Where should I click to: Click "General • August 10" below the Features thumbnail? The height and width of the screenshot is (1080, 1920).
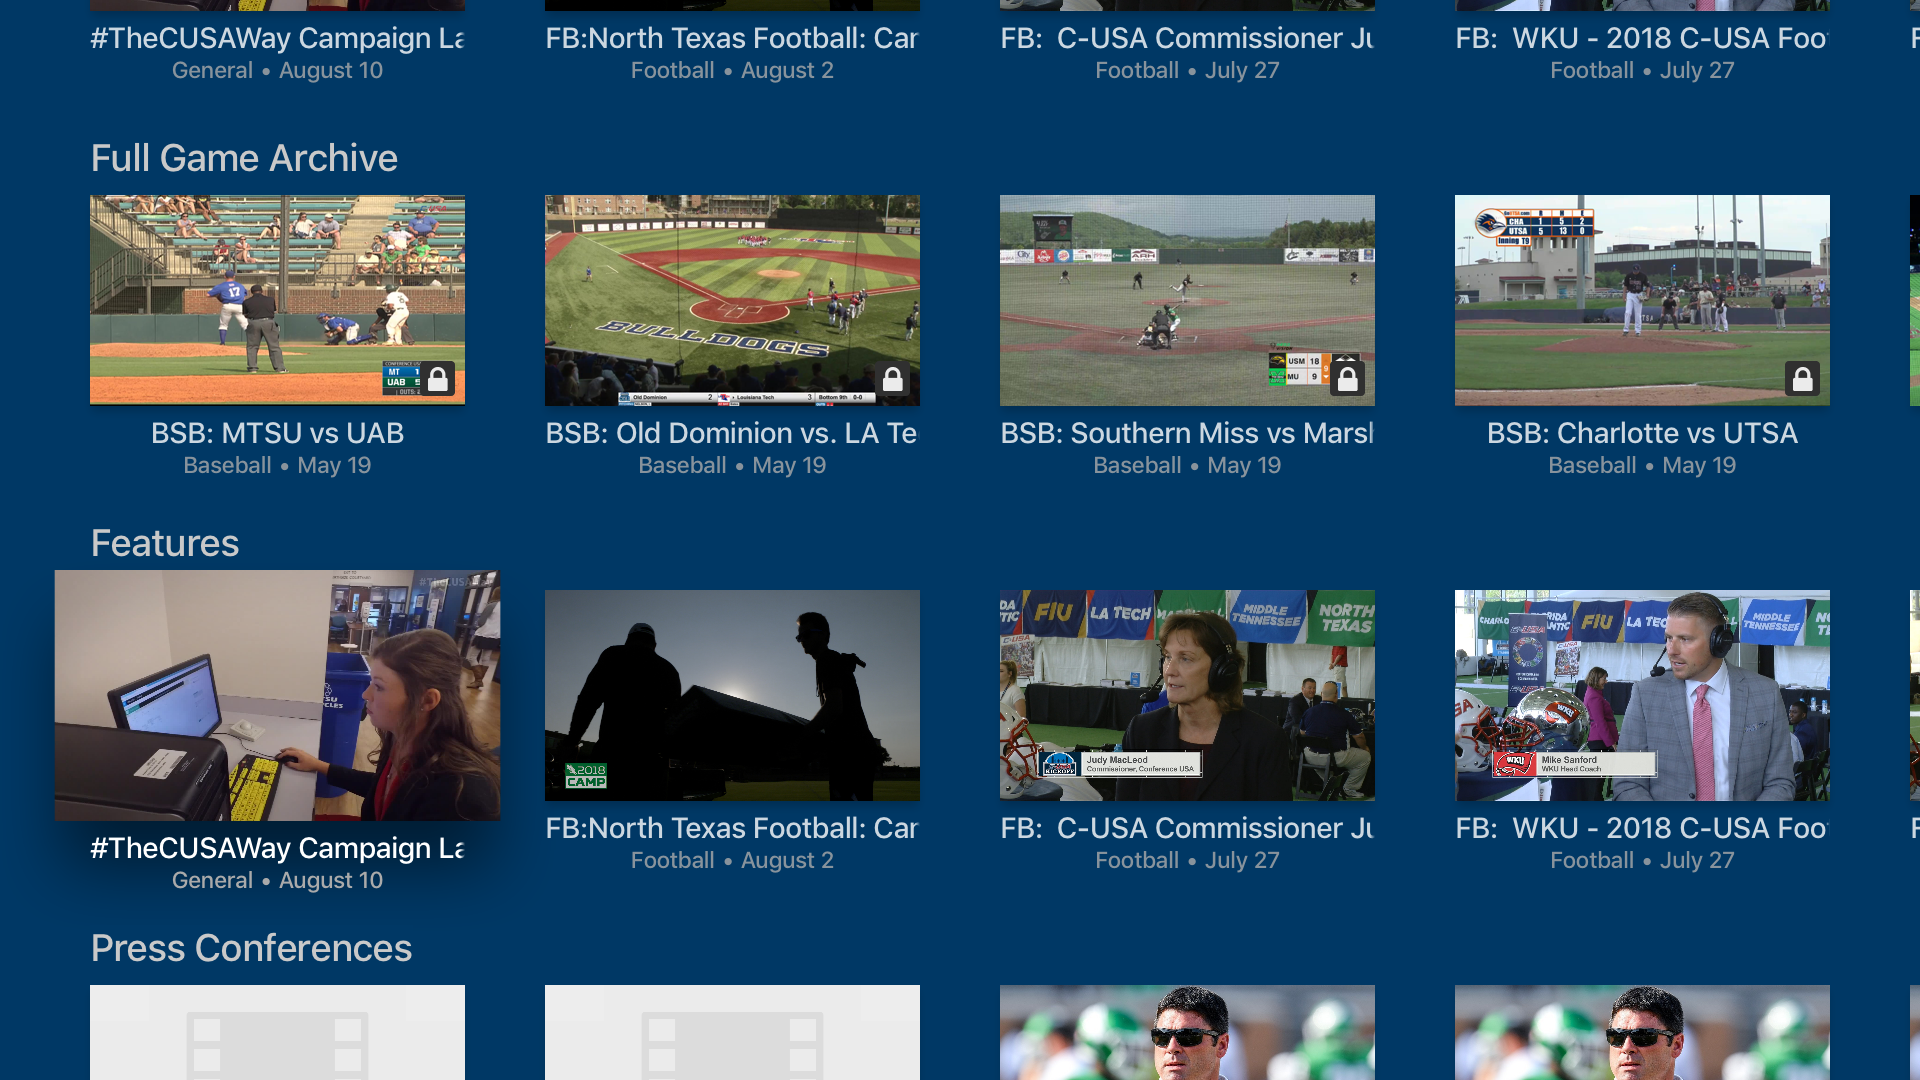coord(277,880)
